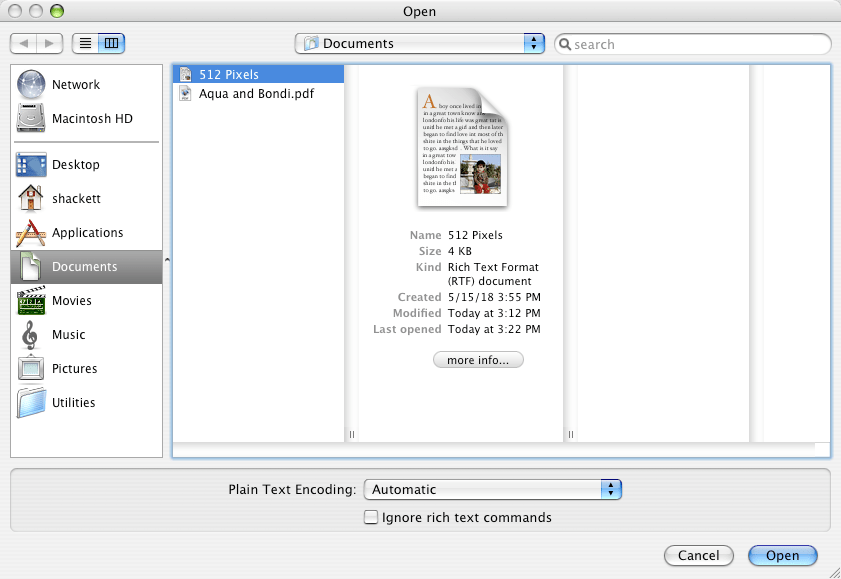
Task: Click the Desktop icon in sidebar
Action: click(31, 165)
